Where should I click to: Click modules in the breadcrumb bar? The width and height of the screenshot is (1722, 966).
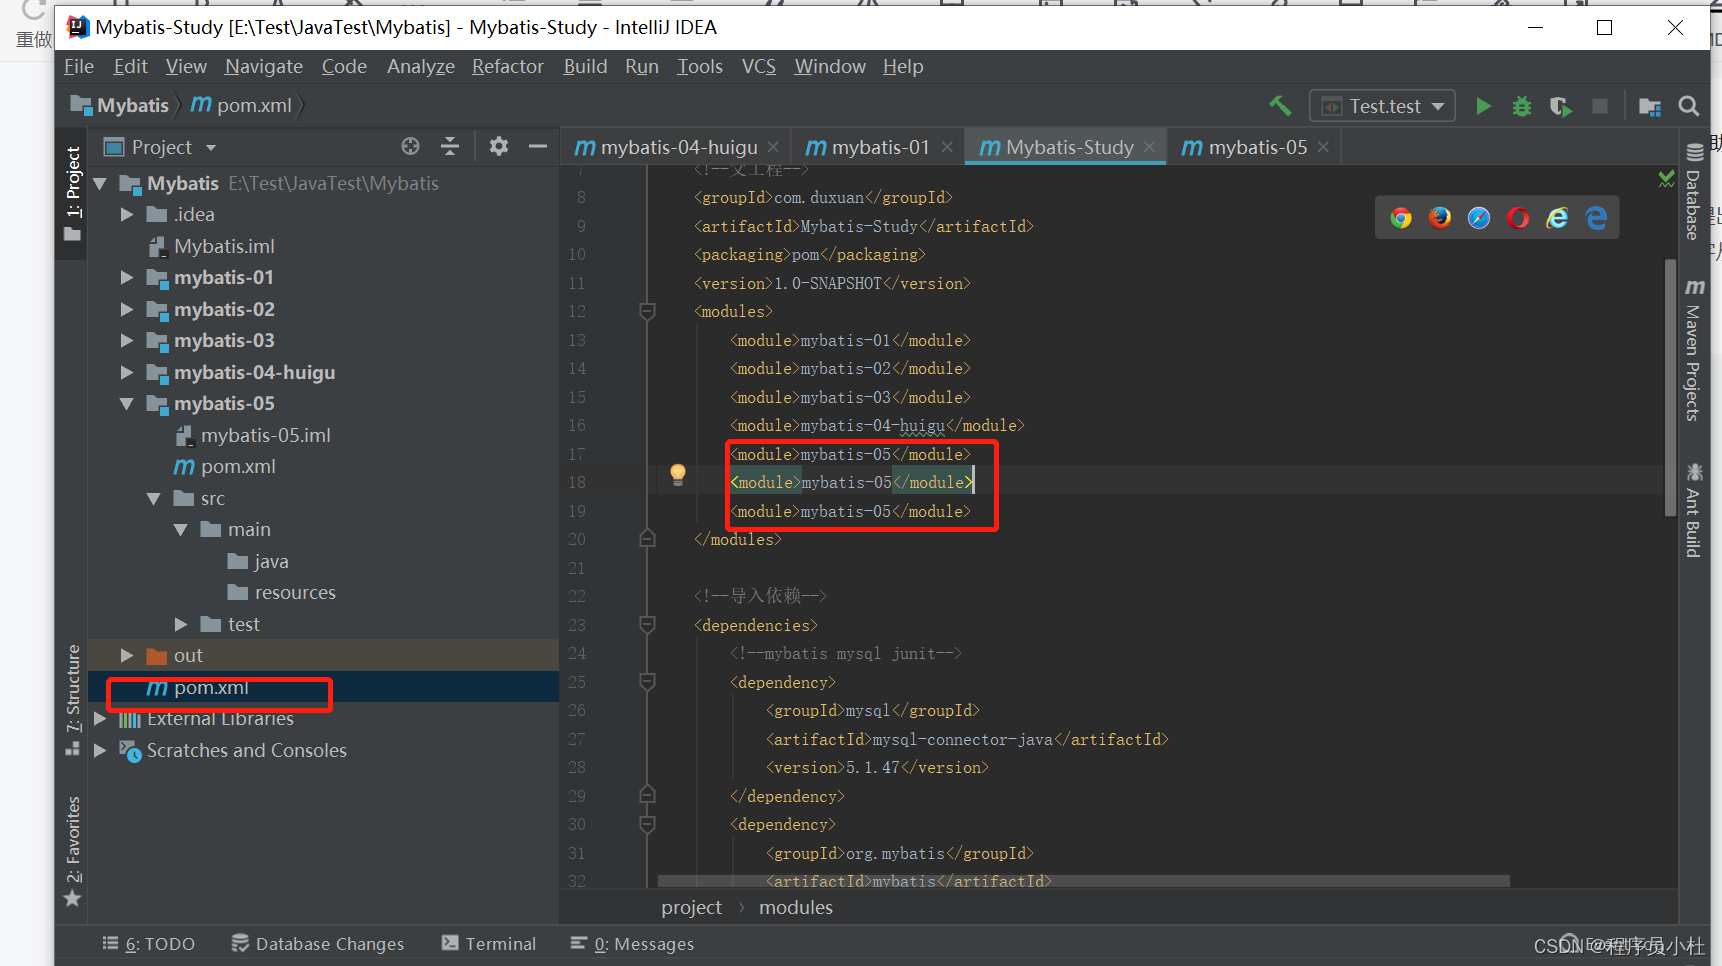[x=795, y=907]
